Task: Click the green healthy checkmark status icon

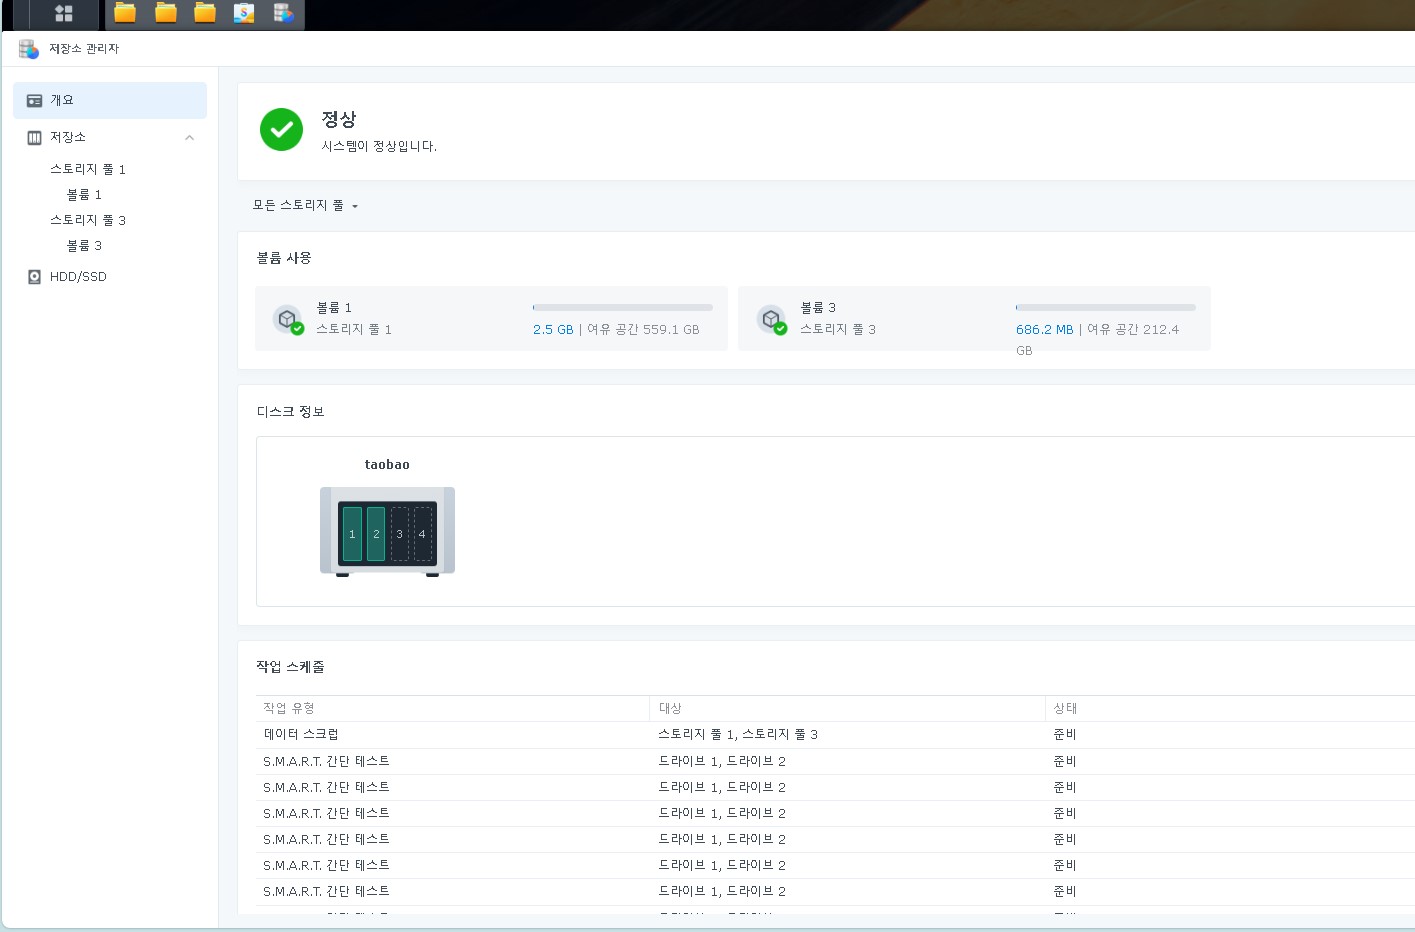Action: click(x=281, y=130)
